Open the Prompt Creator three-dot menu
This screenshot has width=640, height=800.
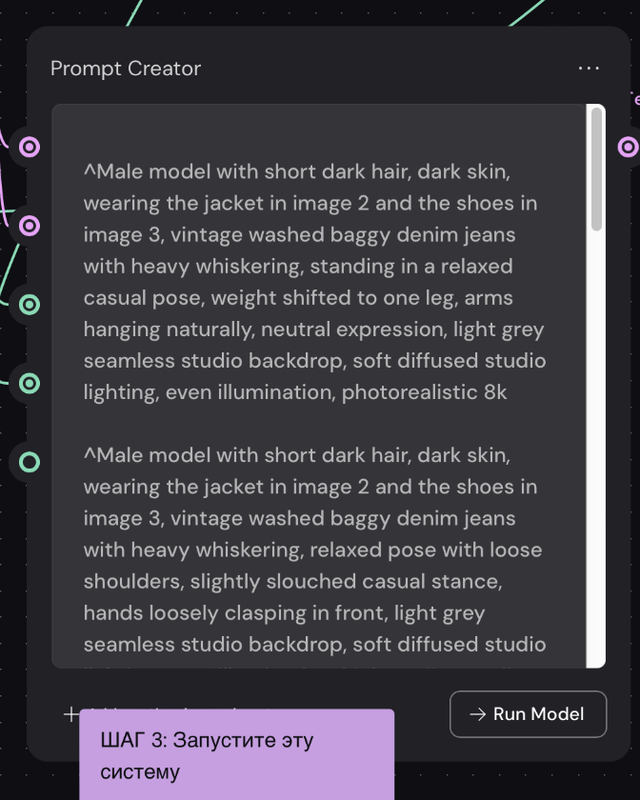coord(589,68)
